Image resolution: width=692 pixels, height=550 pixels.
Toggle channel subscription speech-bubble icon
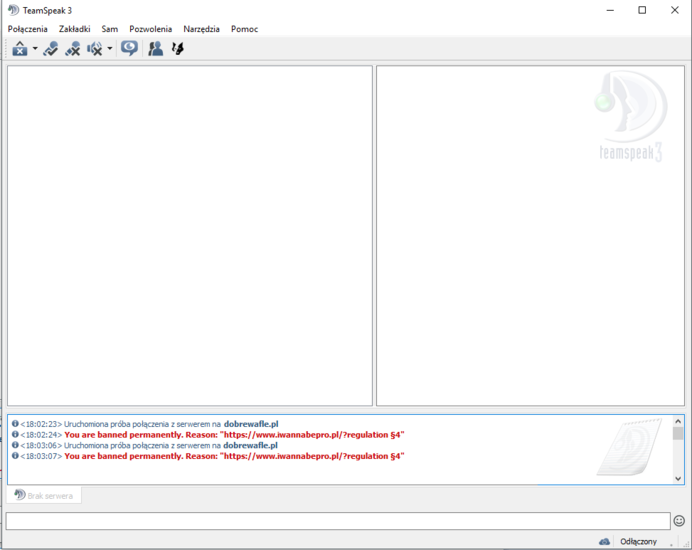[129, 48]
